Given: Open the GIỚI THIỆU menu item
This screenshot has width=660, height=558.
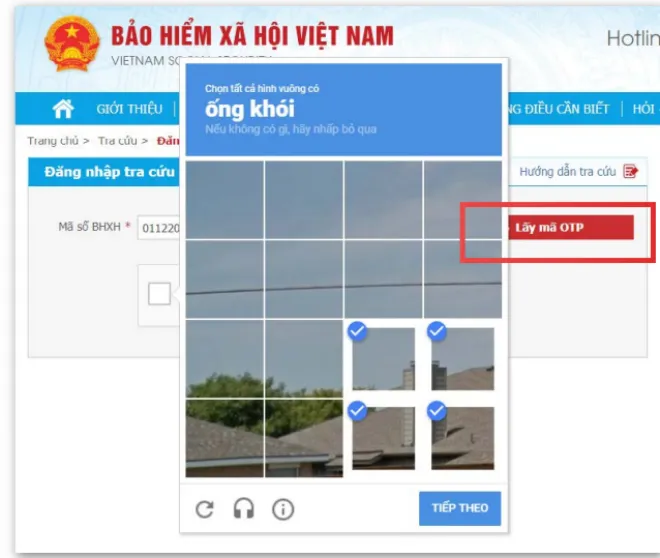Looking at the screenshot, I should pos(129,109).
